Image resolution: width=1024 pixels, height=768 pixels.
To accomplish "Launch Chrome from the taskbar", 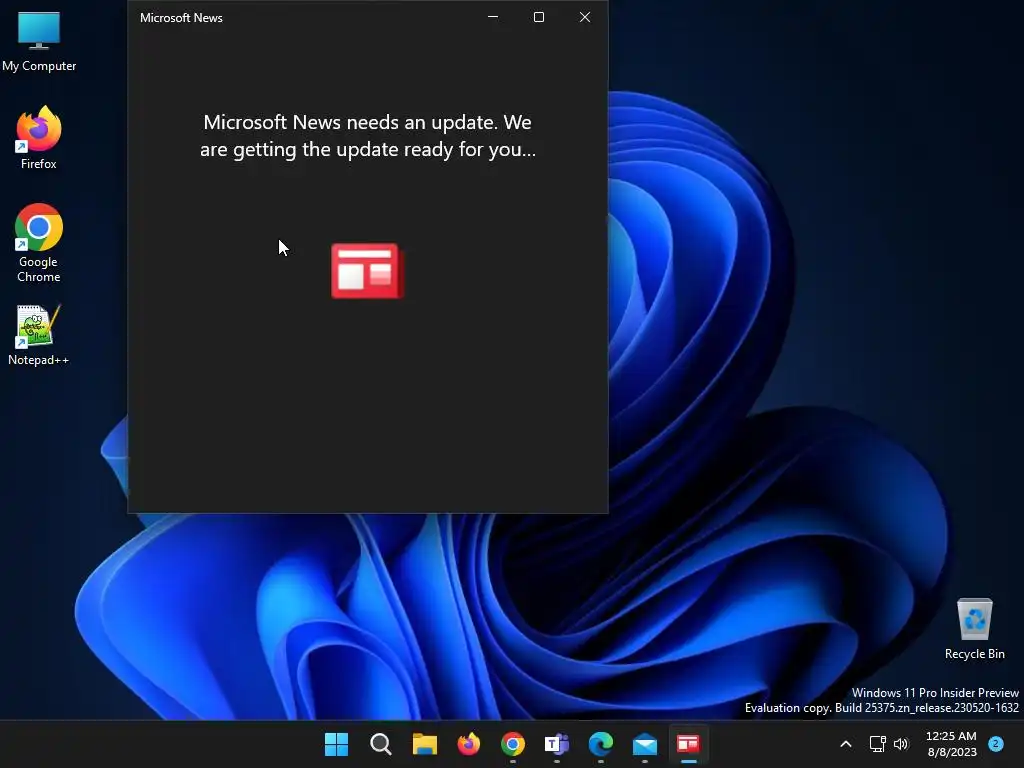I will [513, 744].
